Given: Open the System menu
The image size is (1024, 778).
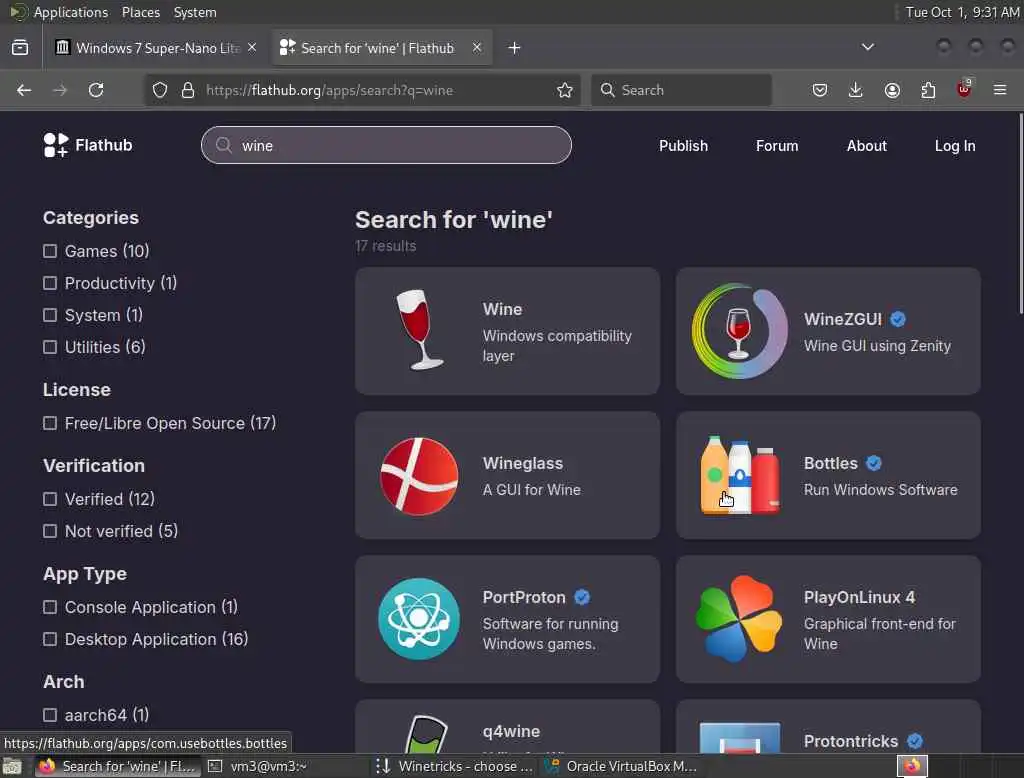Looking at the screenshot, I should coord(195,12).
